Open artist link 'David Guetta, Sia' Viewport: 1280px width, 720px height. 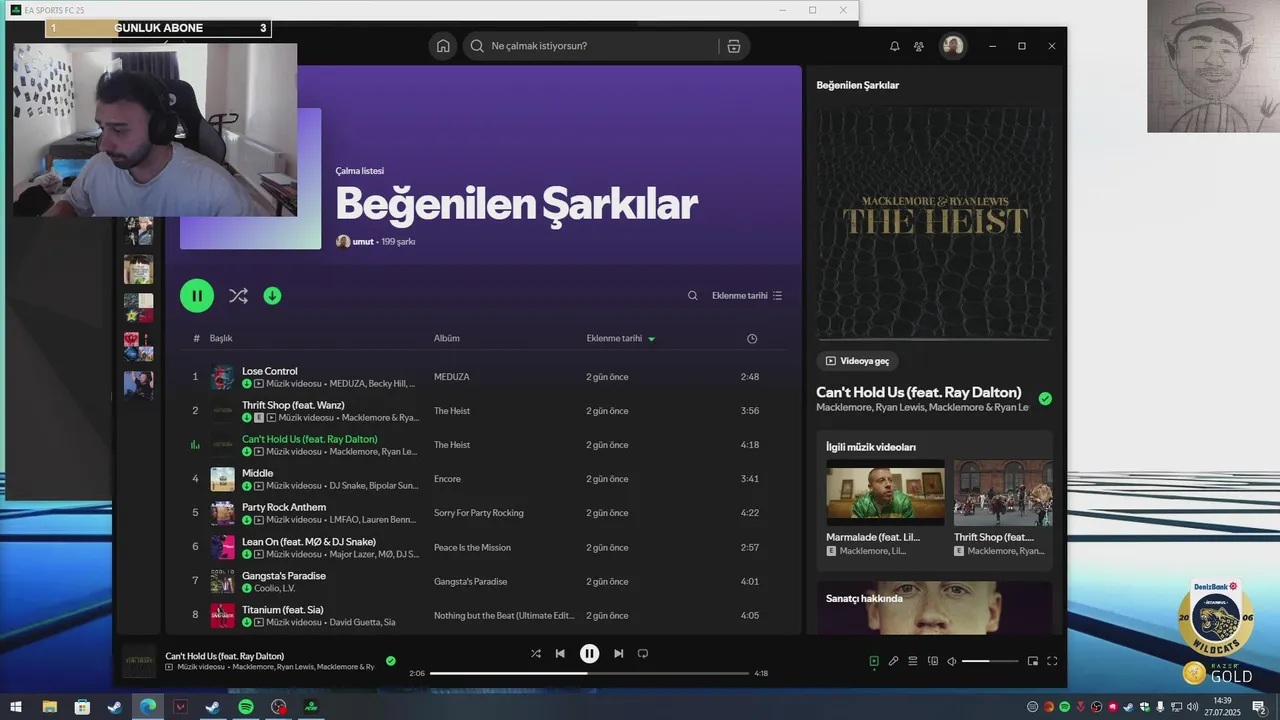(362, 622)
